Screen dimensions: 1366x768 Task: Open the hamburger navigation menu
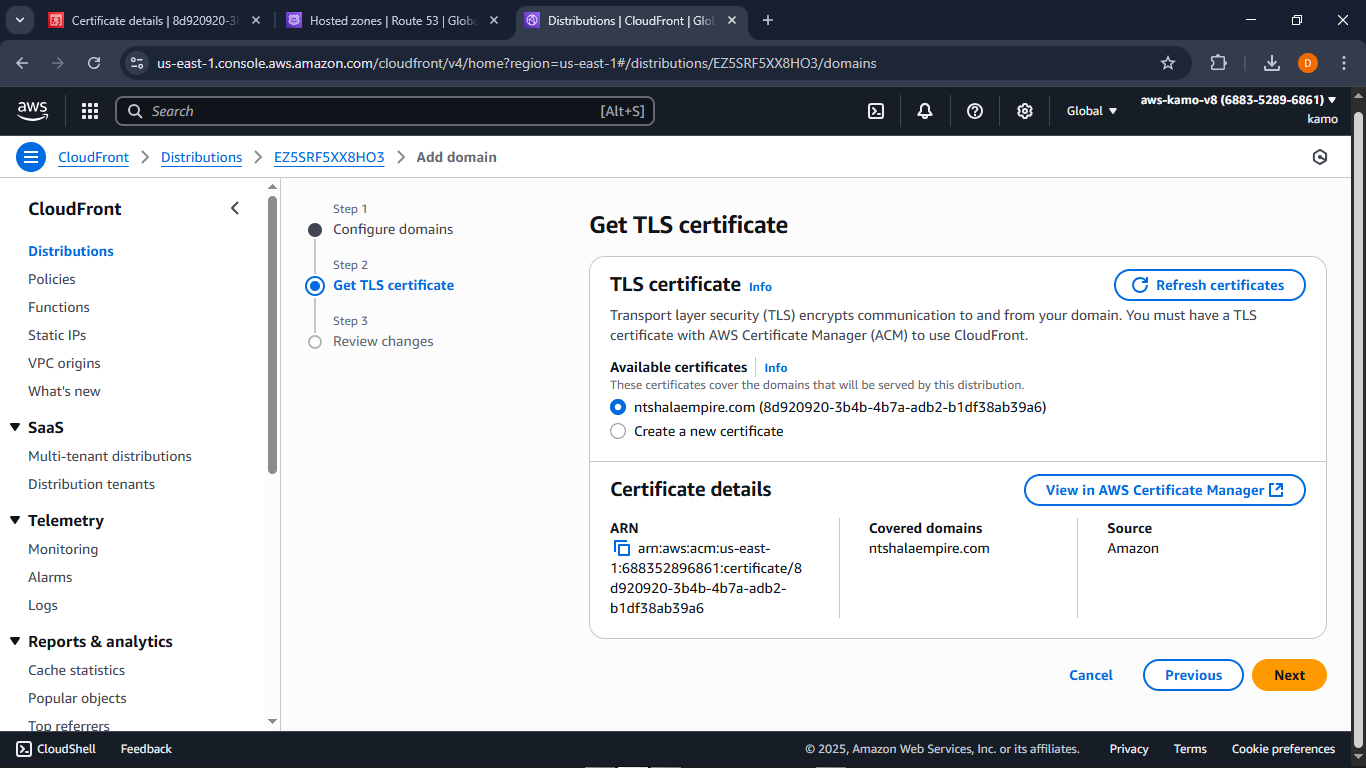[x=31, y=157]
